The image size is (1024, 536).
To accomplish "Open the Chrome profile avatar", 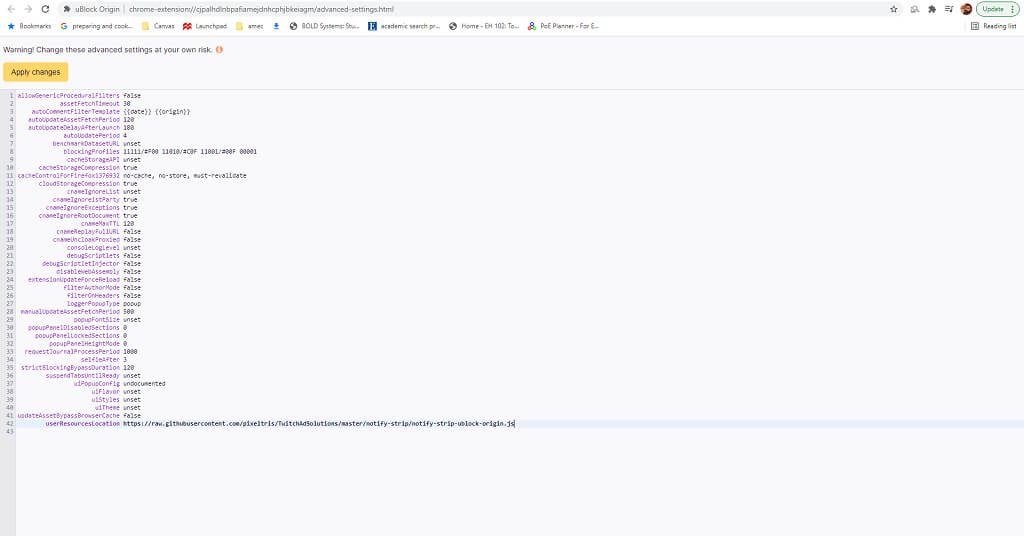I will click(967, 9).
